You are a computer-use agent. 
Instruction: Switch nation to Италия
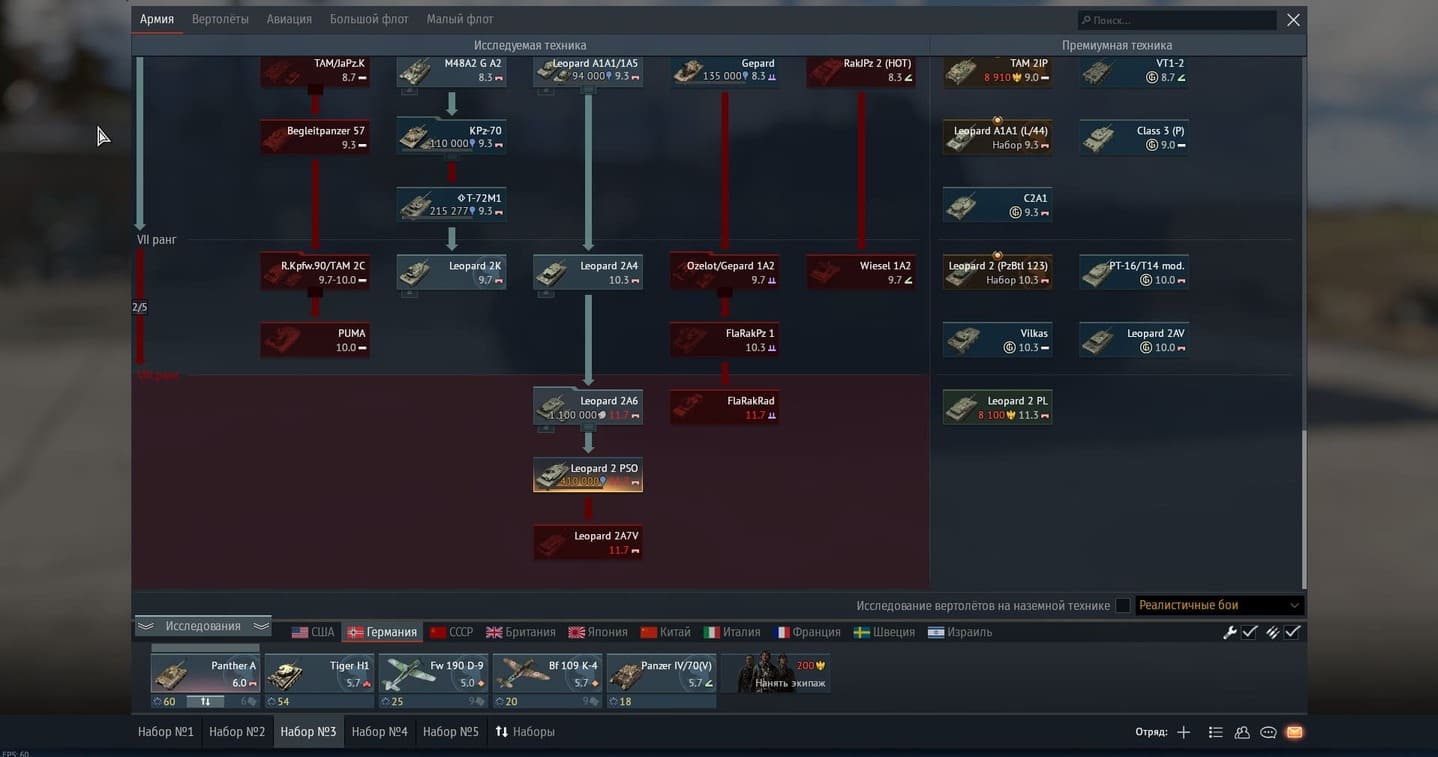click(732, 632)
